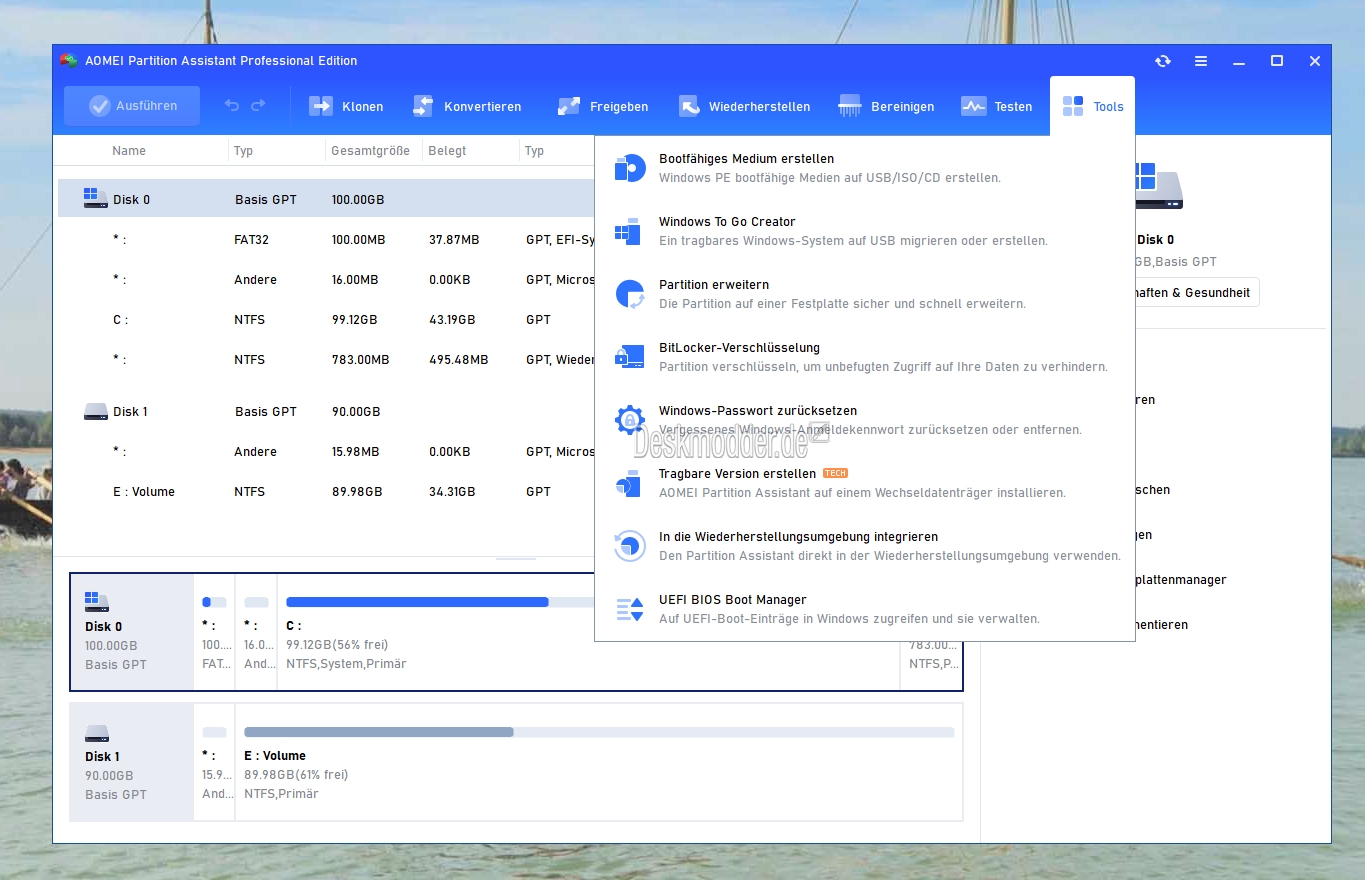Screen dimensions: 1365x880
Task: Open the Testen toolbar icon
Action: tap(973, 106)
